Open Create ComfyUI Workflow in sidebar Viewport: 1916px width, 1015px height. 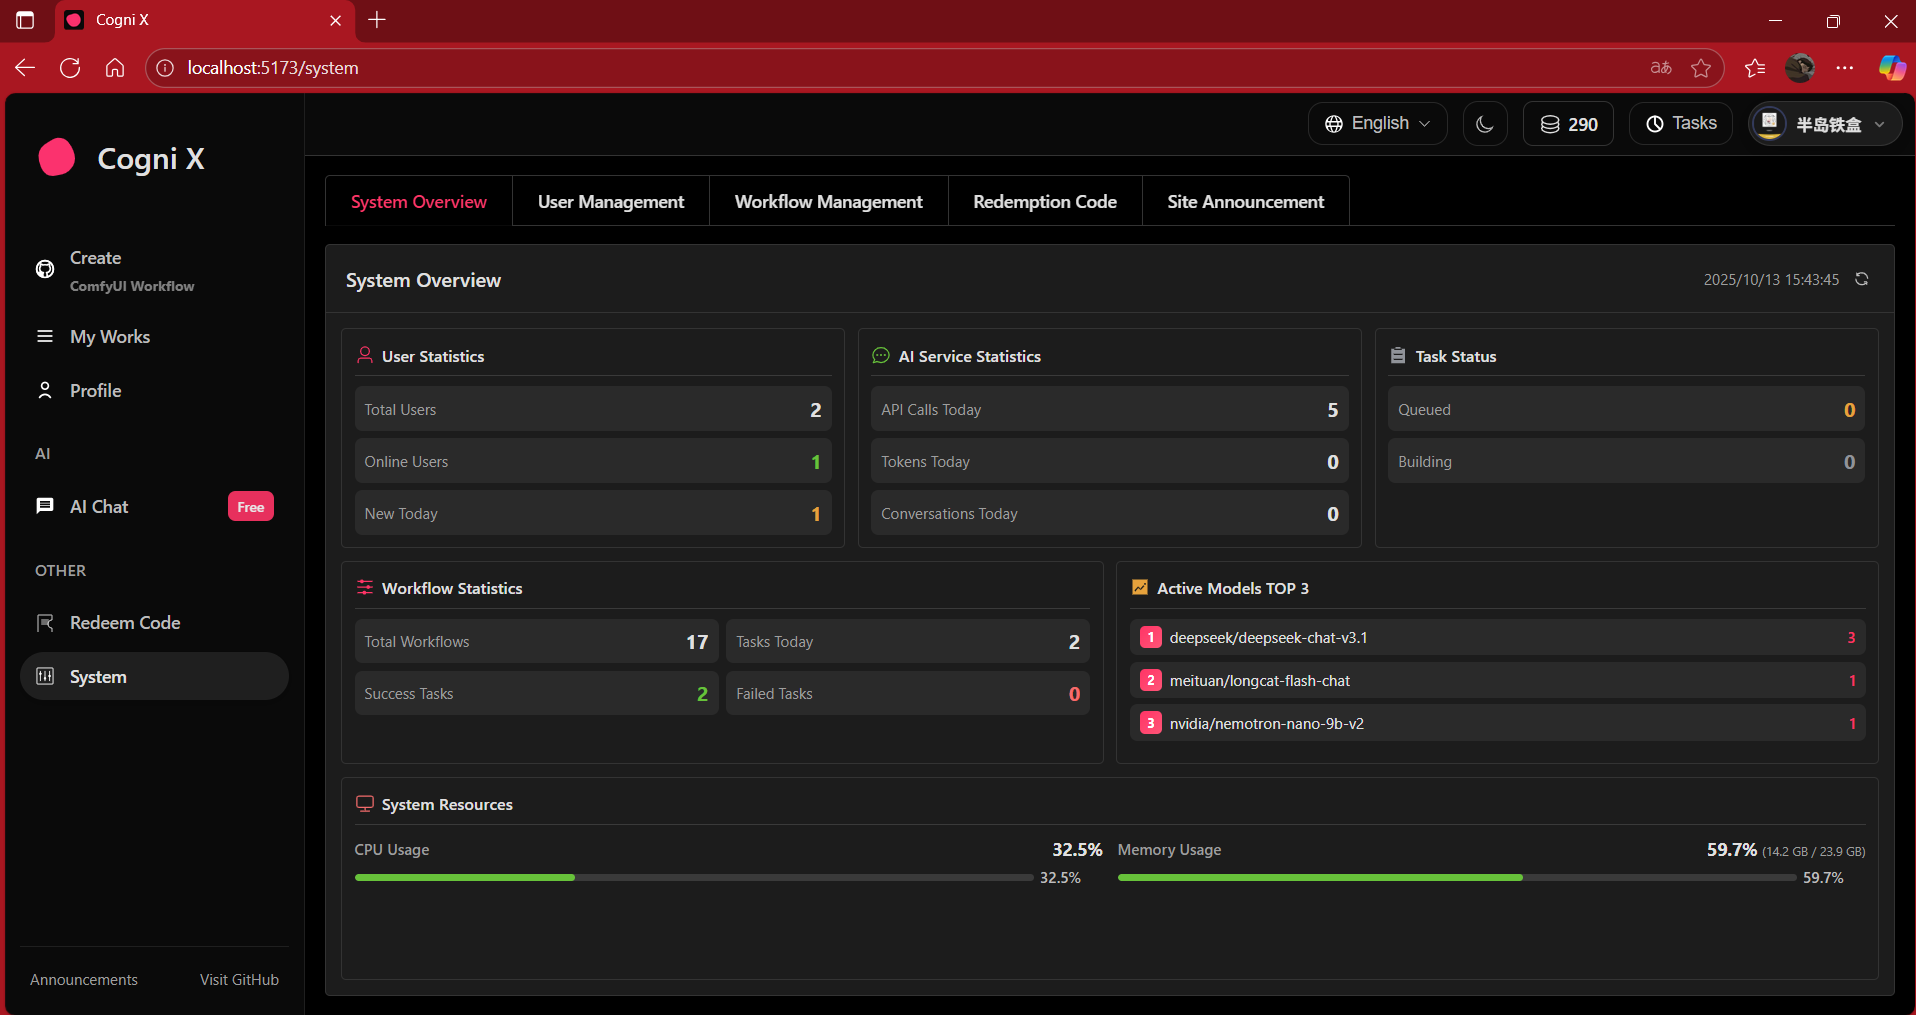click(x=130, y=271)
